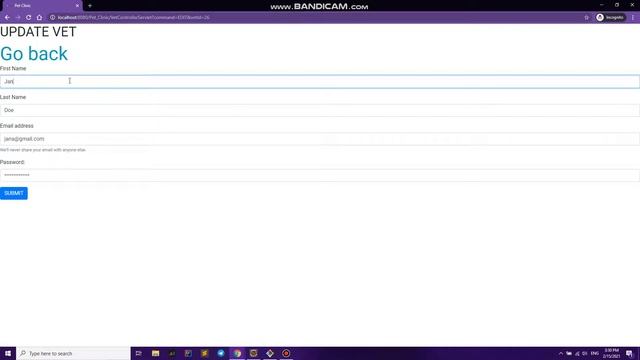
Task: Select the Email address input field
Action: 320,139
